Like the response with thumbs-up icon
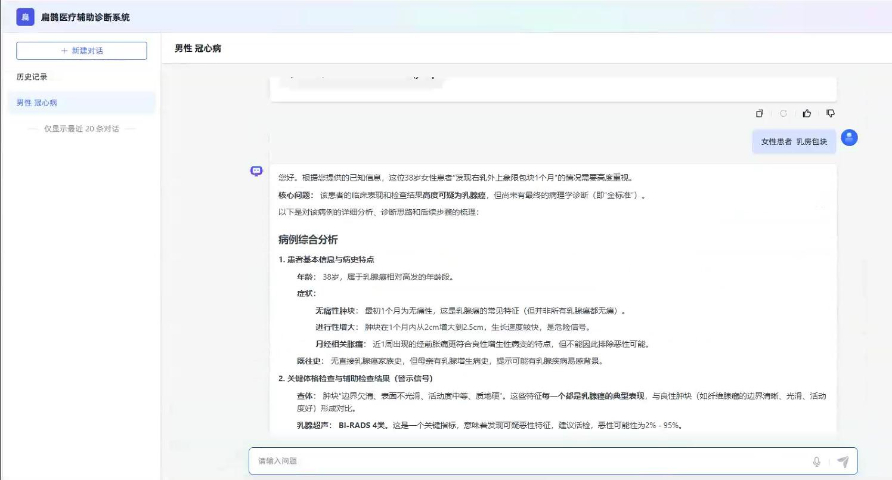The image size is (892, 480). [807, 113]
